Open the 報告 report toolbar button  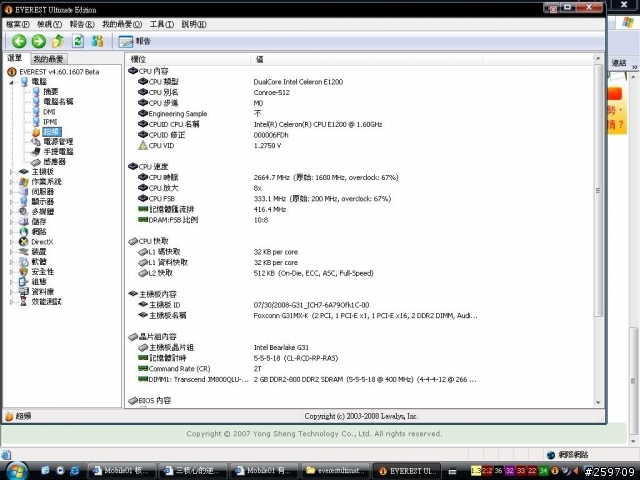click(x=134, y=41)
